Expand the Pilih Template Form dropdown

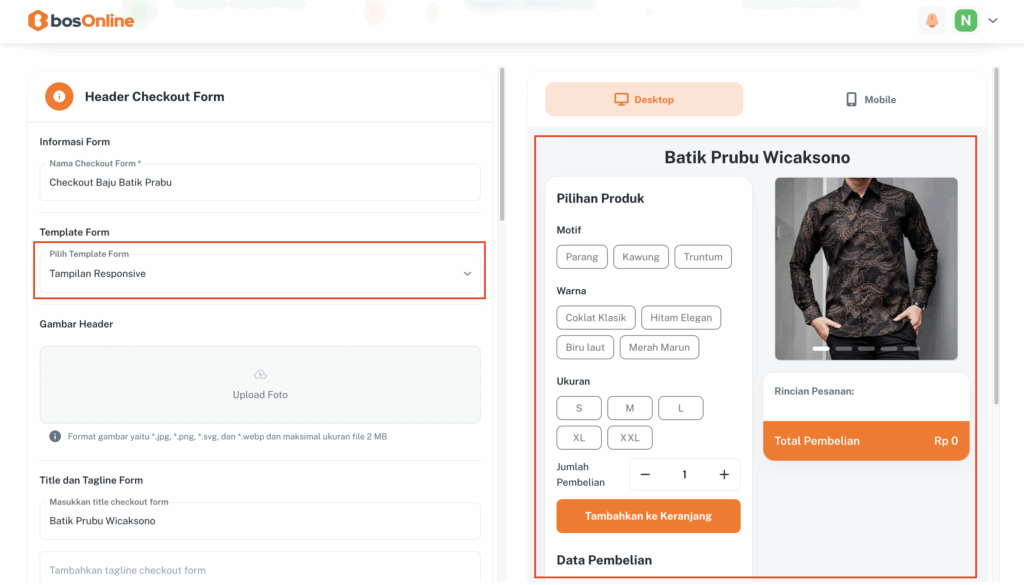466,274
